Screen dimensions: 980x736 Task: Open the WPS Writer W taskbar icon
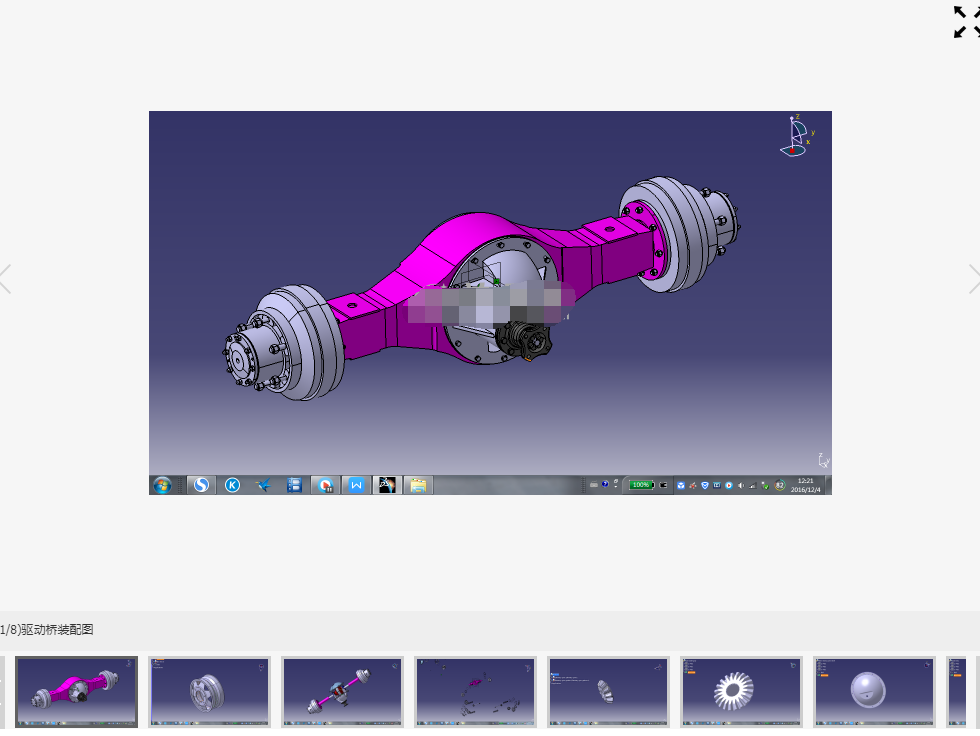click(x=356, y=485)
